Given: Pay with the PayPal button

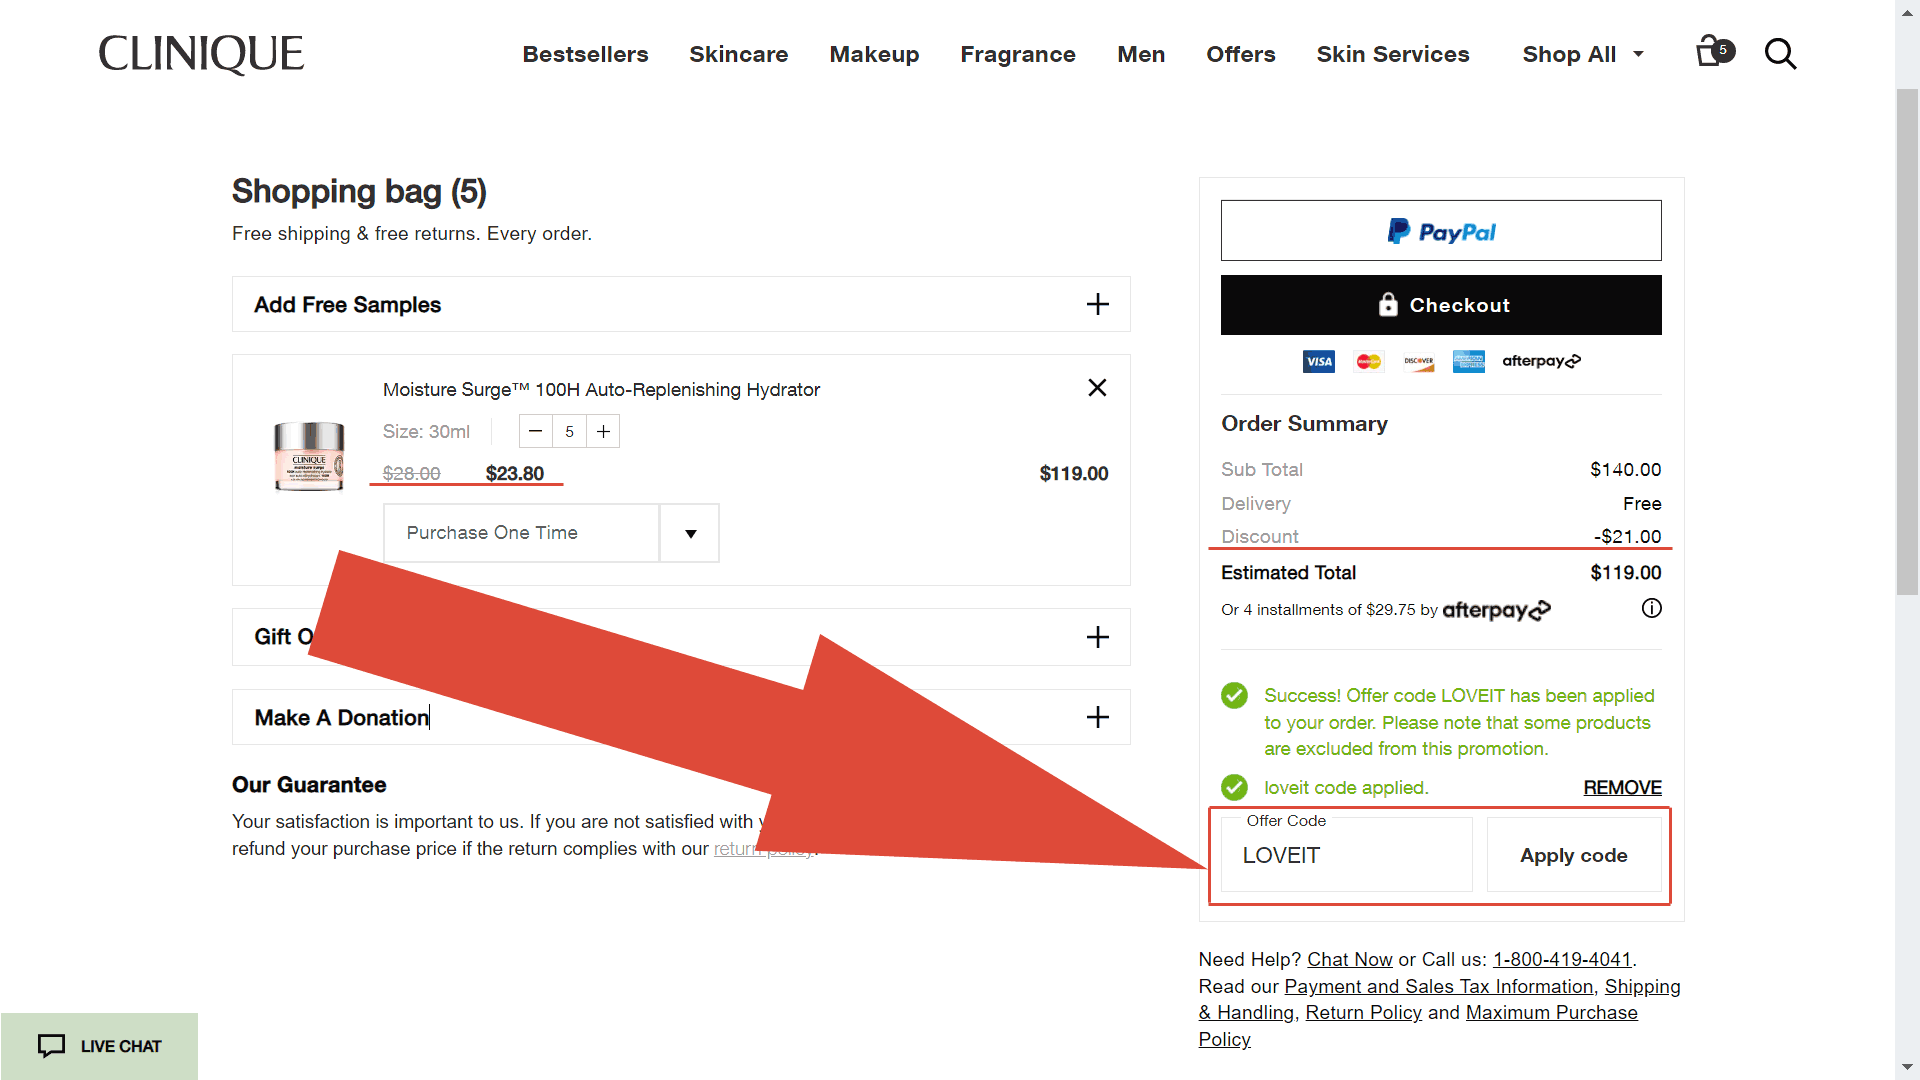Looking at the screenshot, I should 1441,231.
